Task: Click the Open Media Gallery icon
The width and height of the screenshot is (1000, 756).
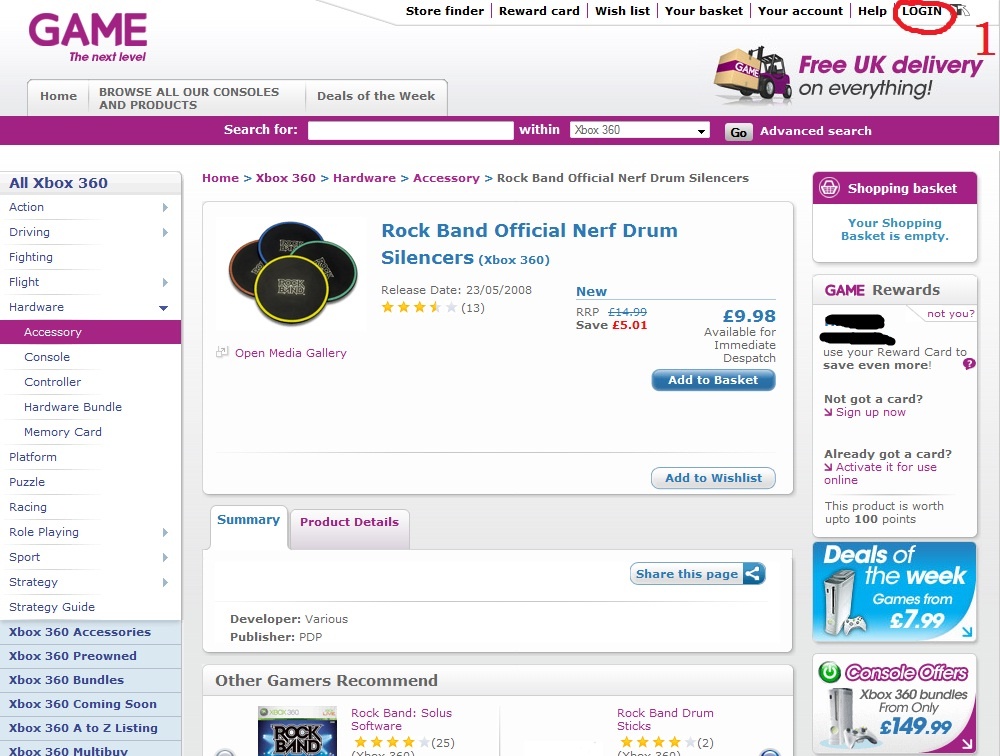Action: point(222,352)
